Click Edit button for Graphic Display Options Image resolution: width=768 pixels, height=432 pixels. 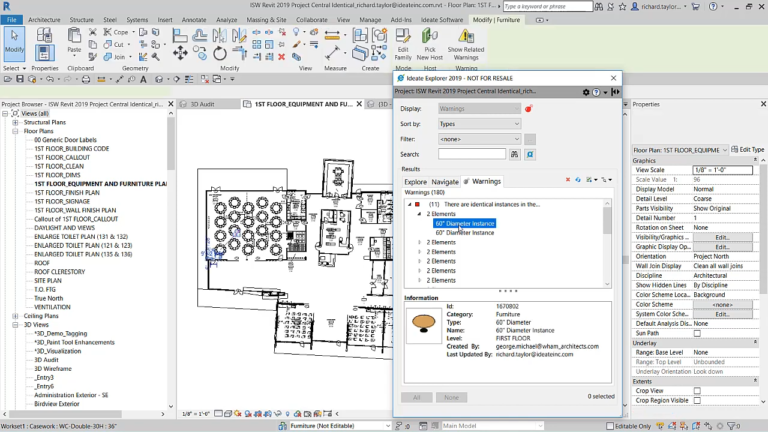722,247
